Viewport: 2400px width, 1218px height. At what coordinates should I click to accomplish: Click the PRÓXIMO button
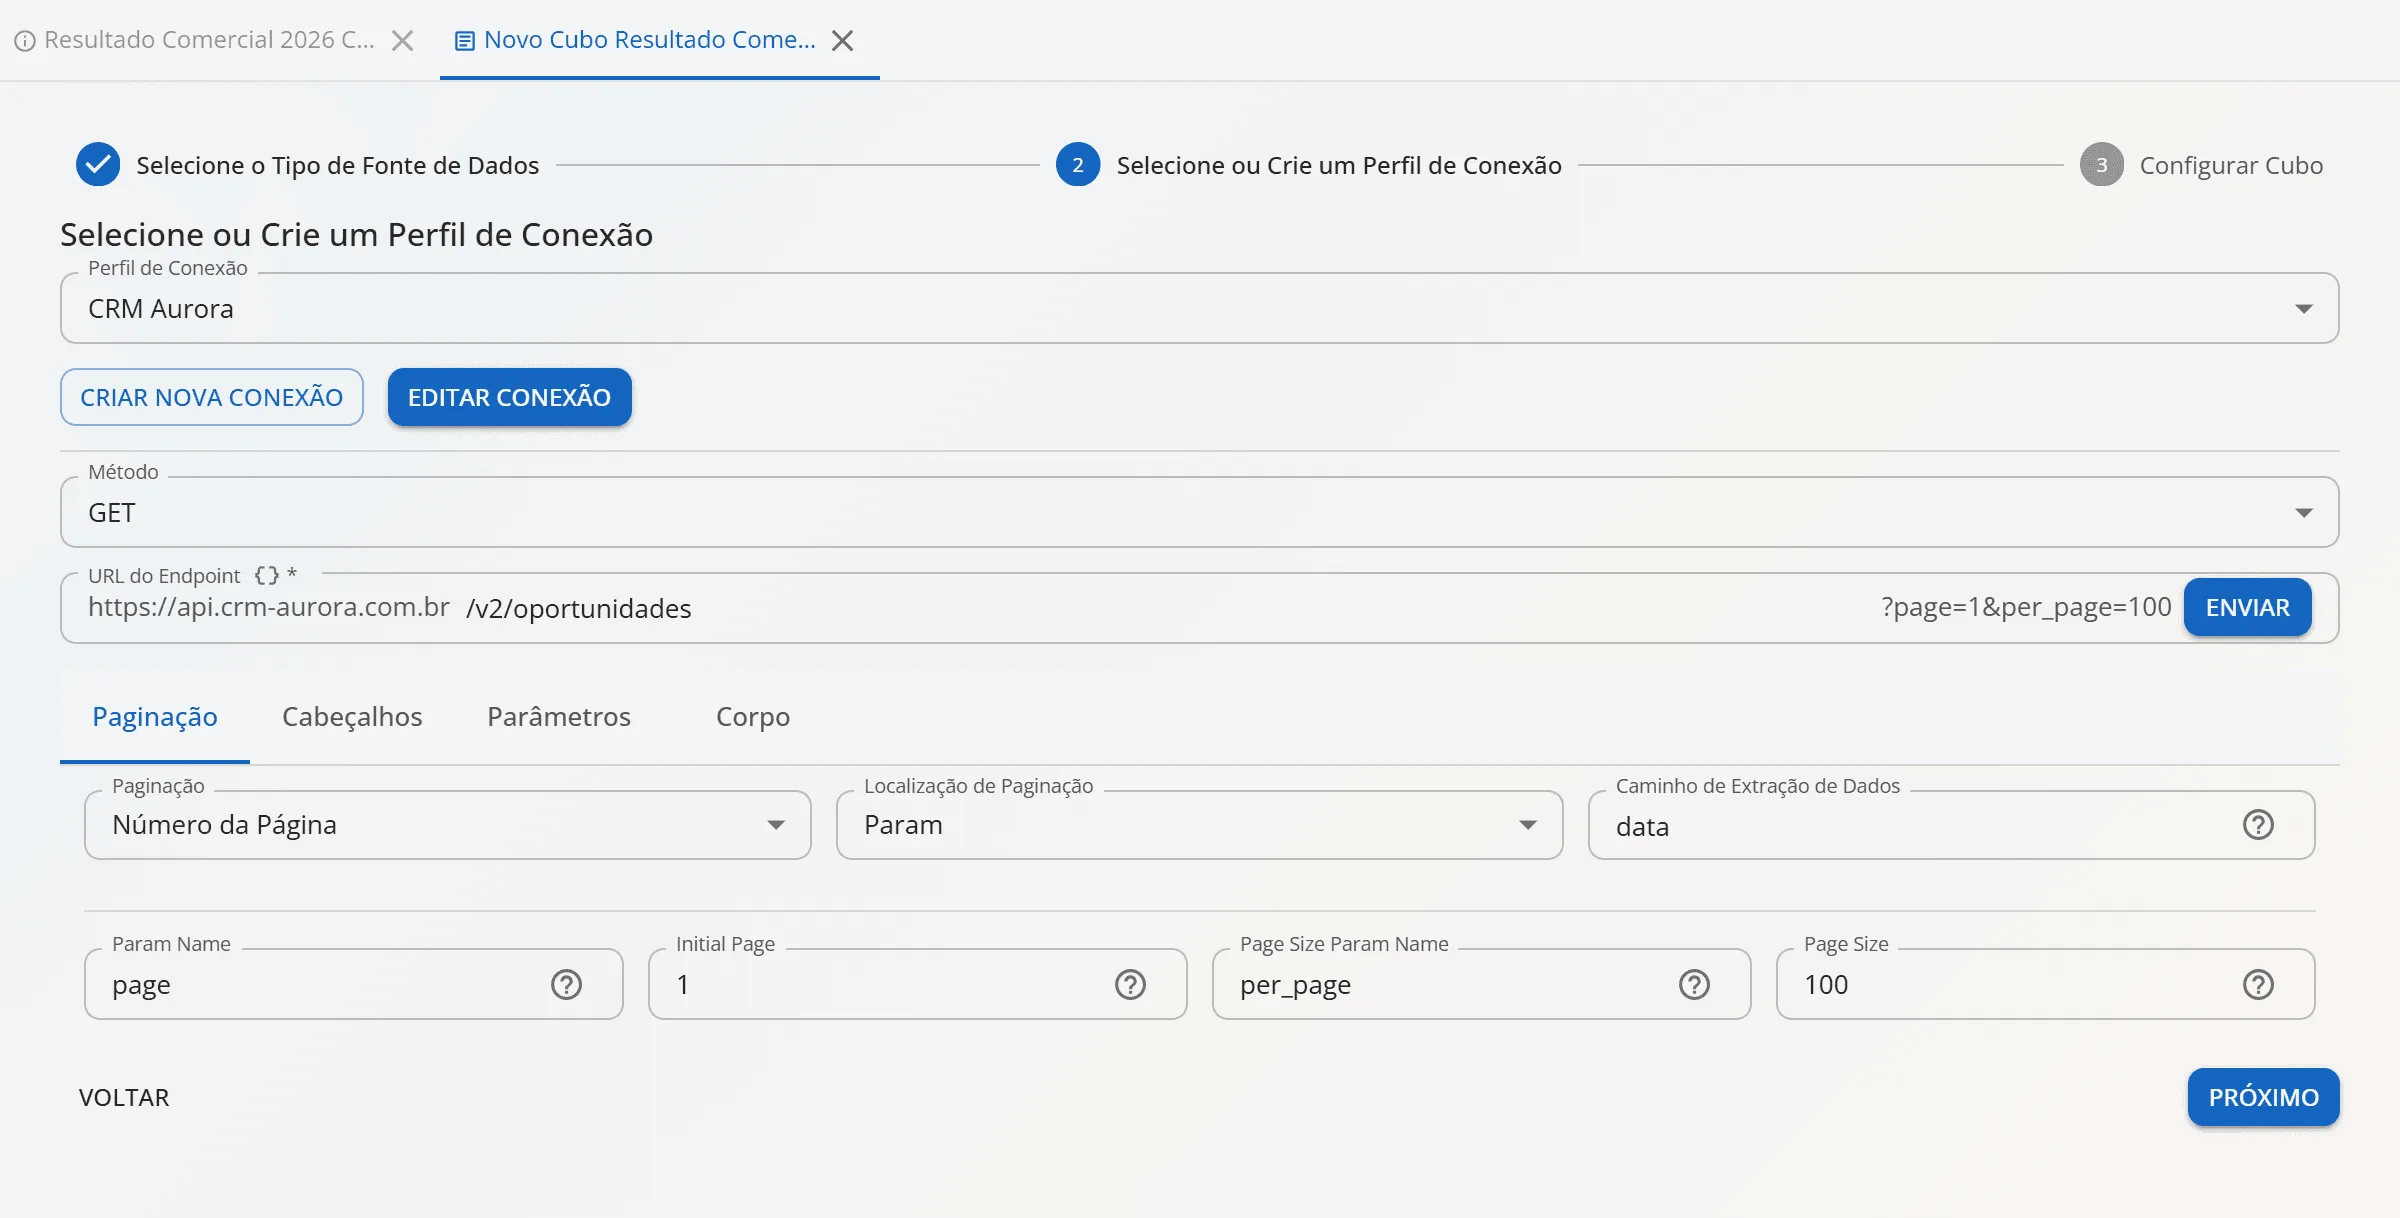pyautogui.click(x=2263, y=1097)
